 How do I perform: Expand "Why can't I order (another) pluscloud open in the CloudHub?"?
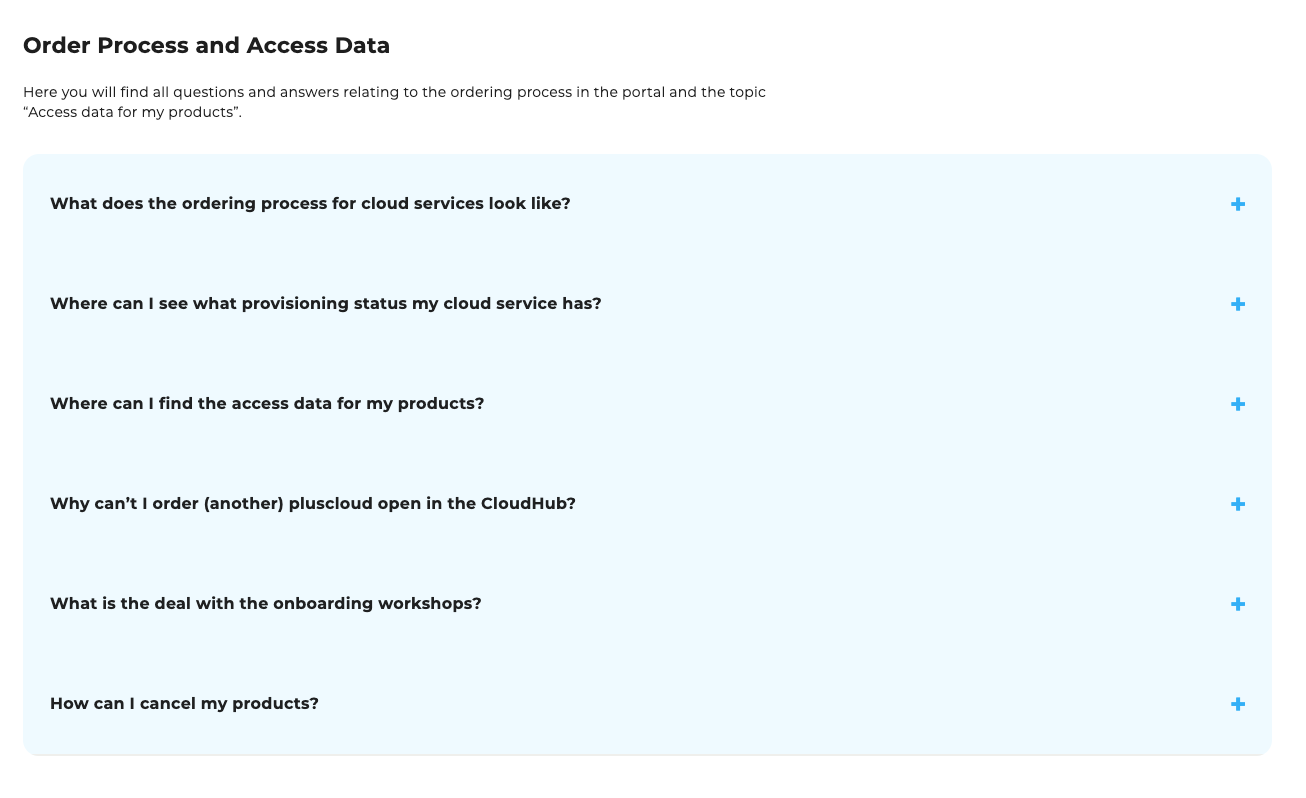(313, 504)
